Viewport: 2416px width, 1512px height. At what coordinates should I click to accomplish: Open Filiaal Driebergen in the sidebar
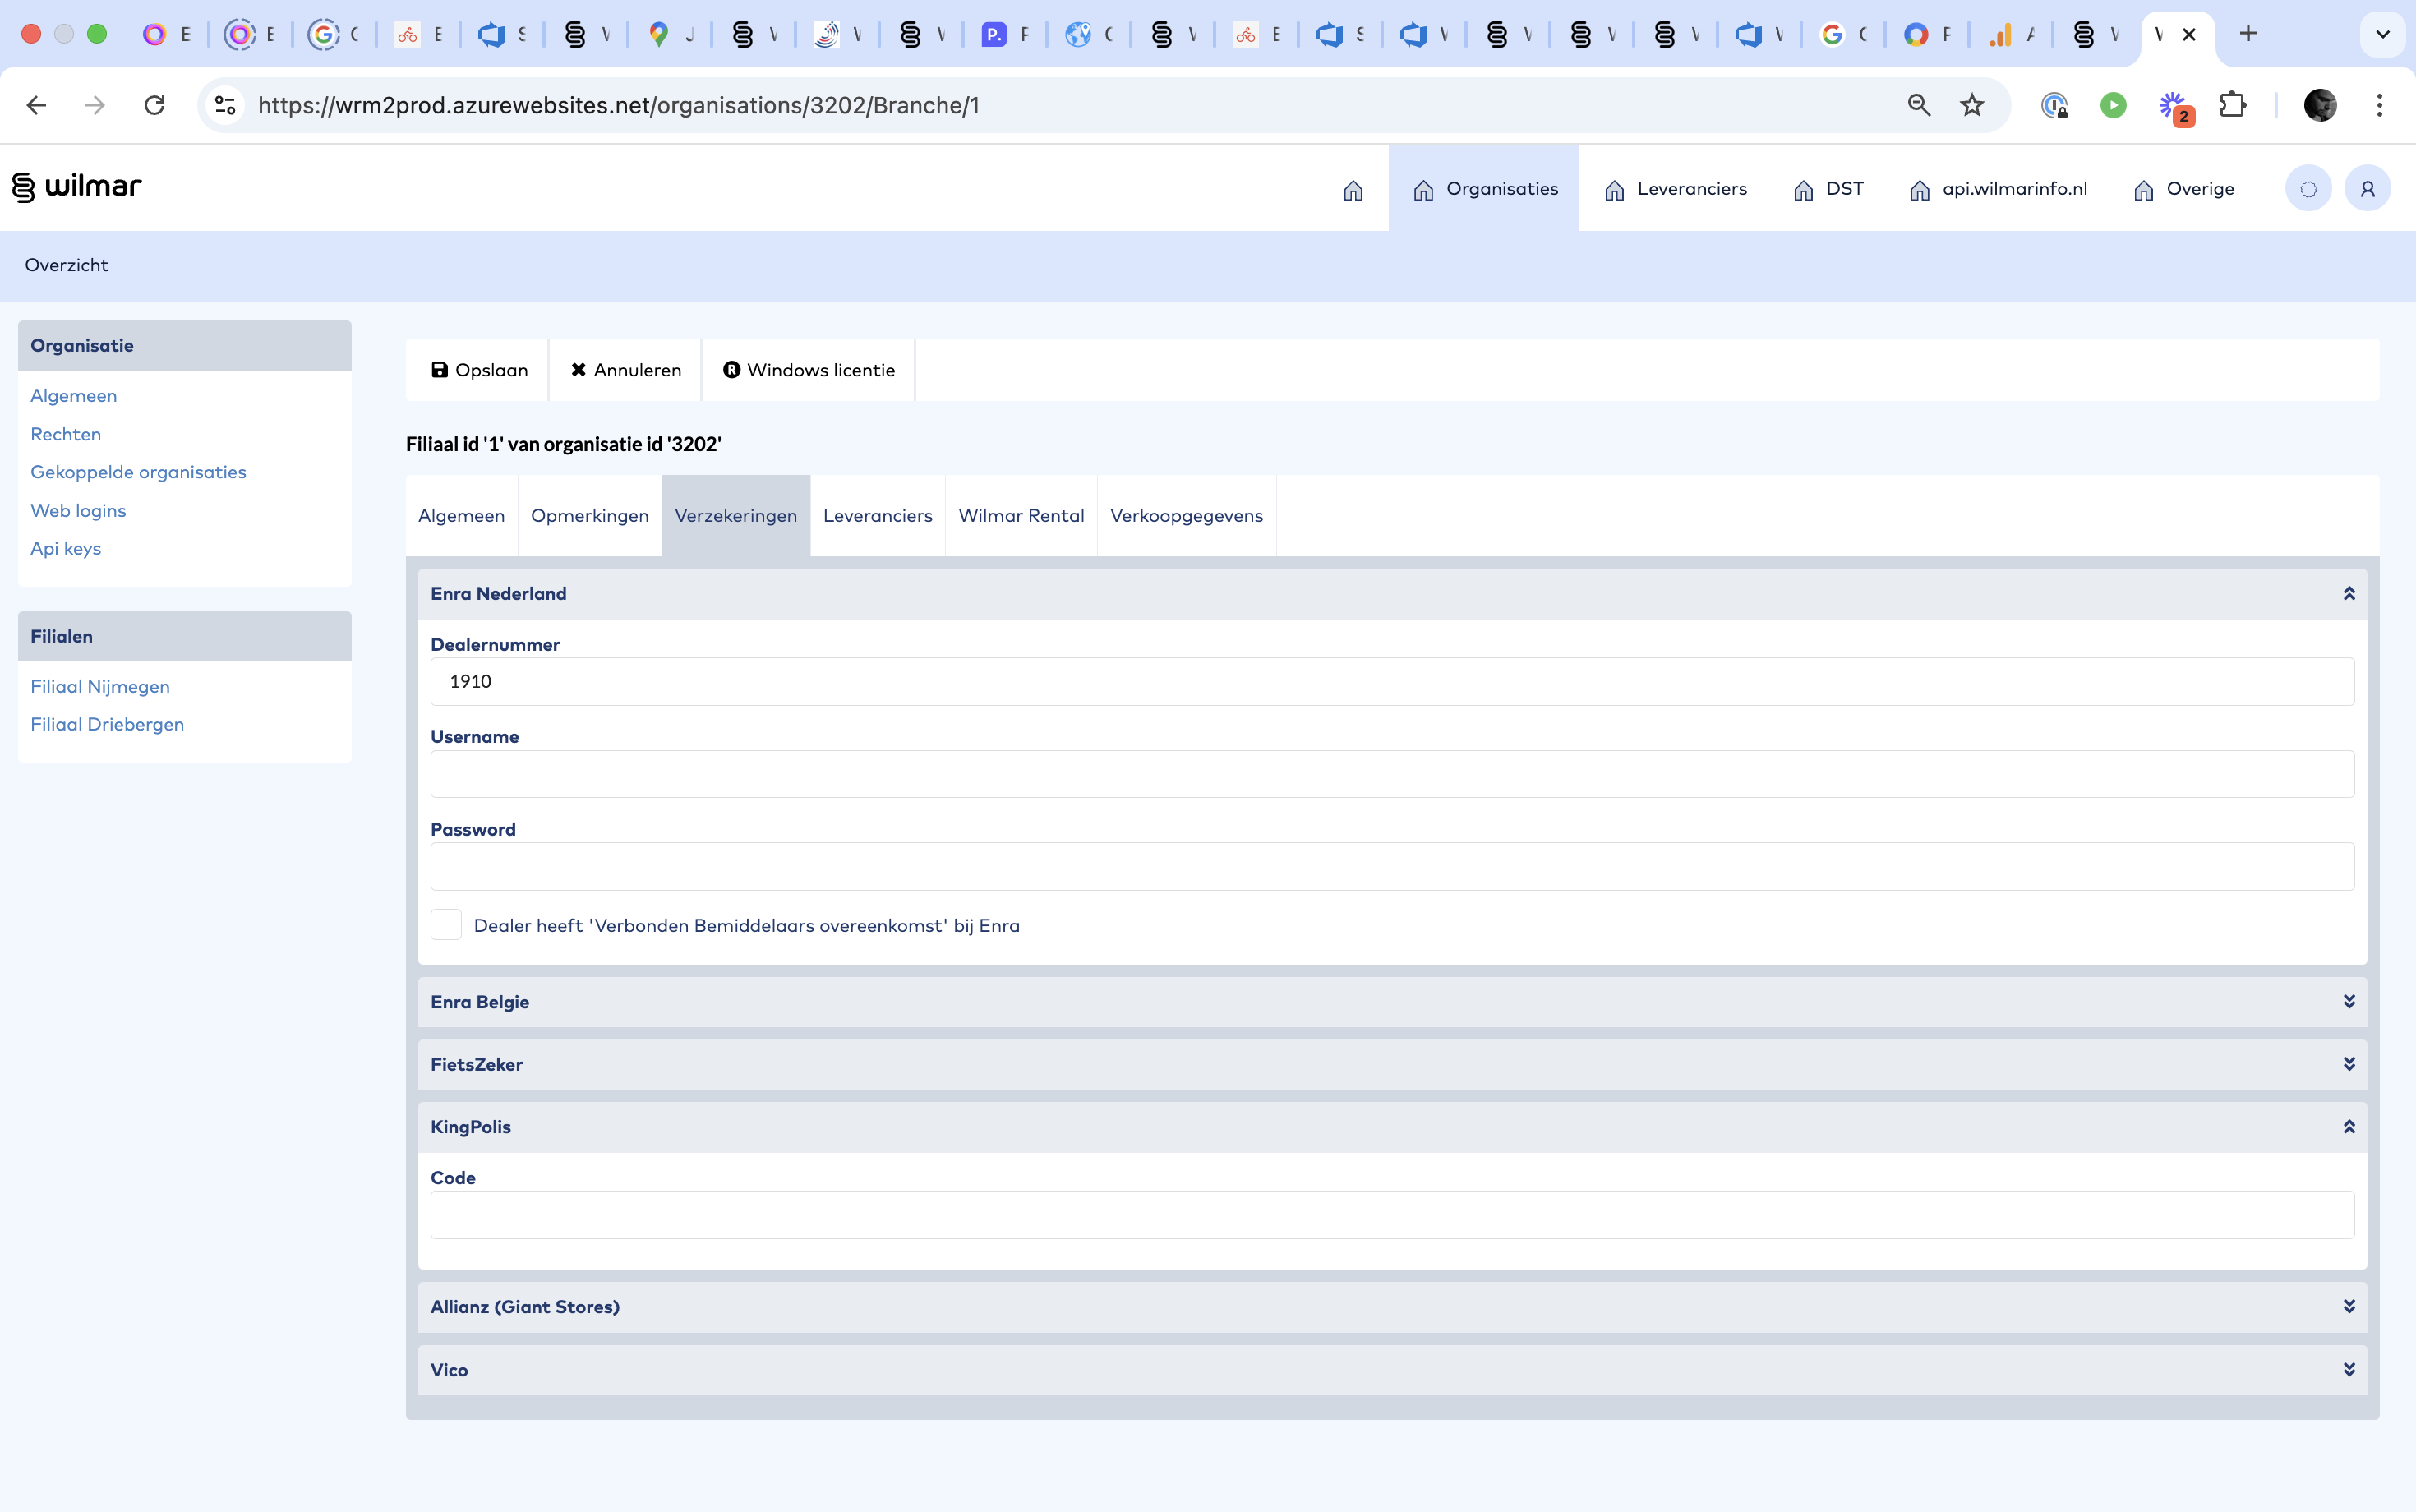pos(107,724)
